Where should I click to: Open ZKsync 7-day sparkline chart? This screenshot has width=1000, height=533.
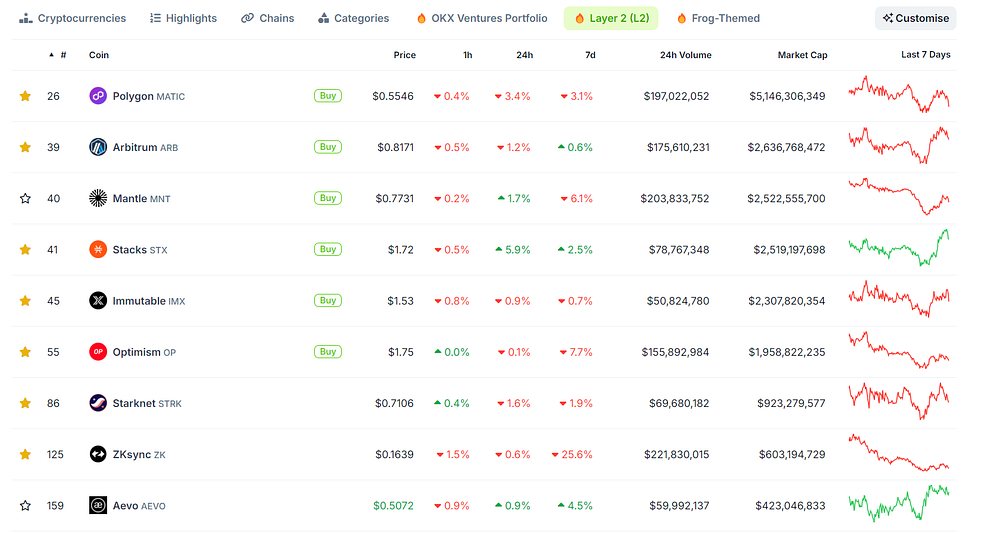[x=899, y=453]
